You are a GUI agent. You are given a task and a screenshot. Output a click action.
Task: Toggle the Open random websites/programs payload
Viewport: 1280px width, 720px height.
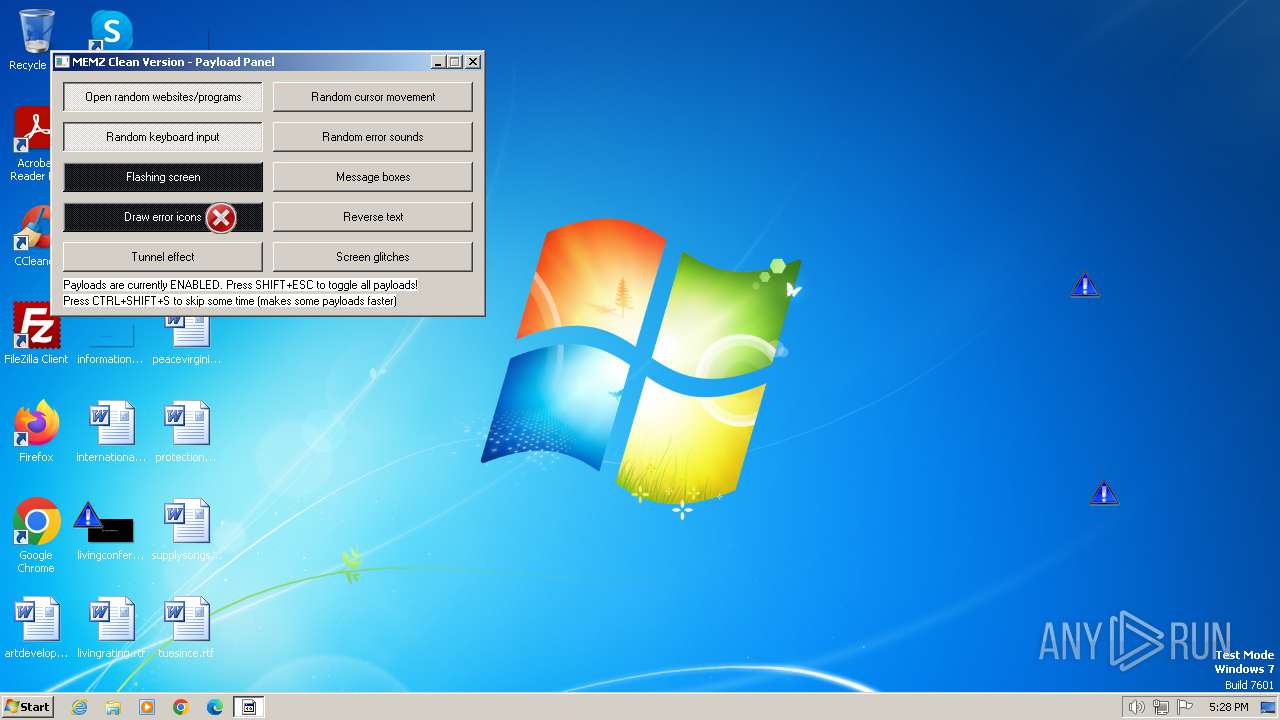(163, 97)
